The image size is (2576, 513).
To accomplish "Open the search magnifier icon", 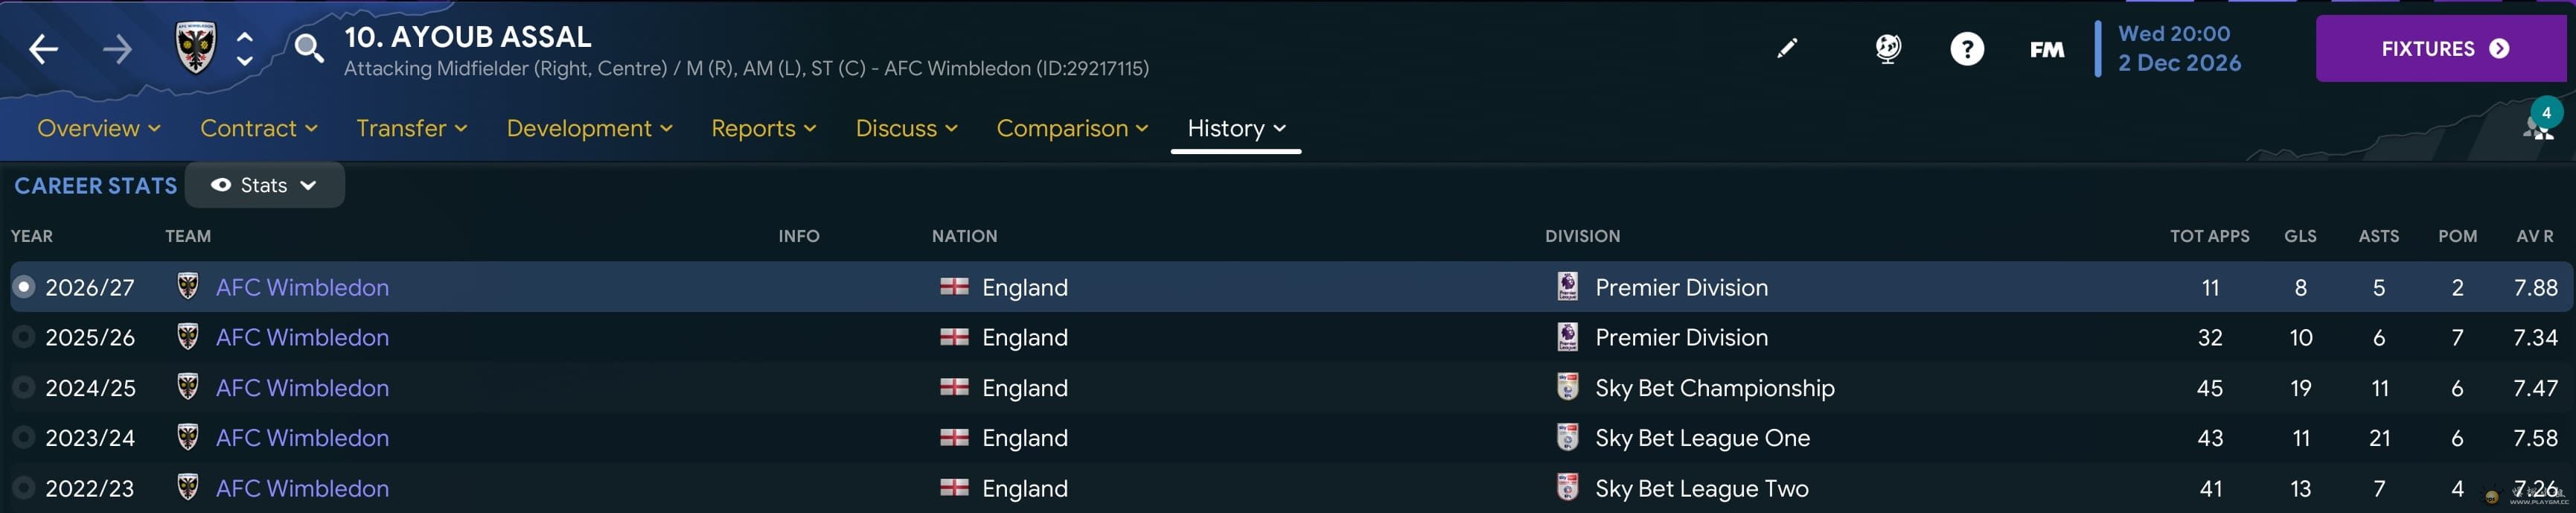I will 309,48.
